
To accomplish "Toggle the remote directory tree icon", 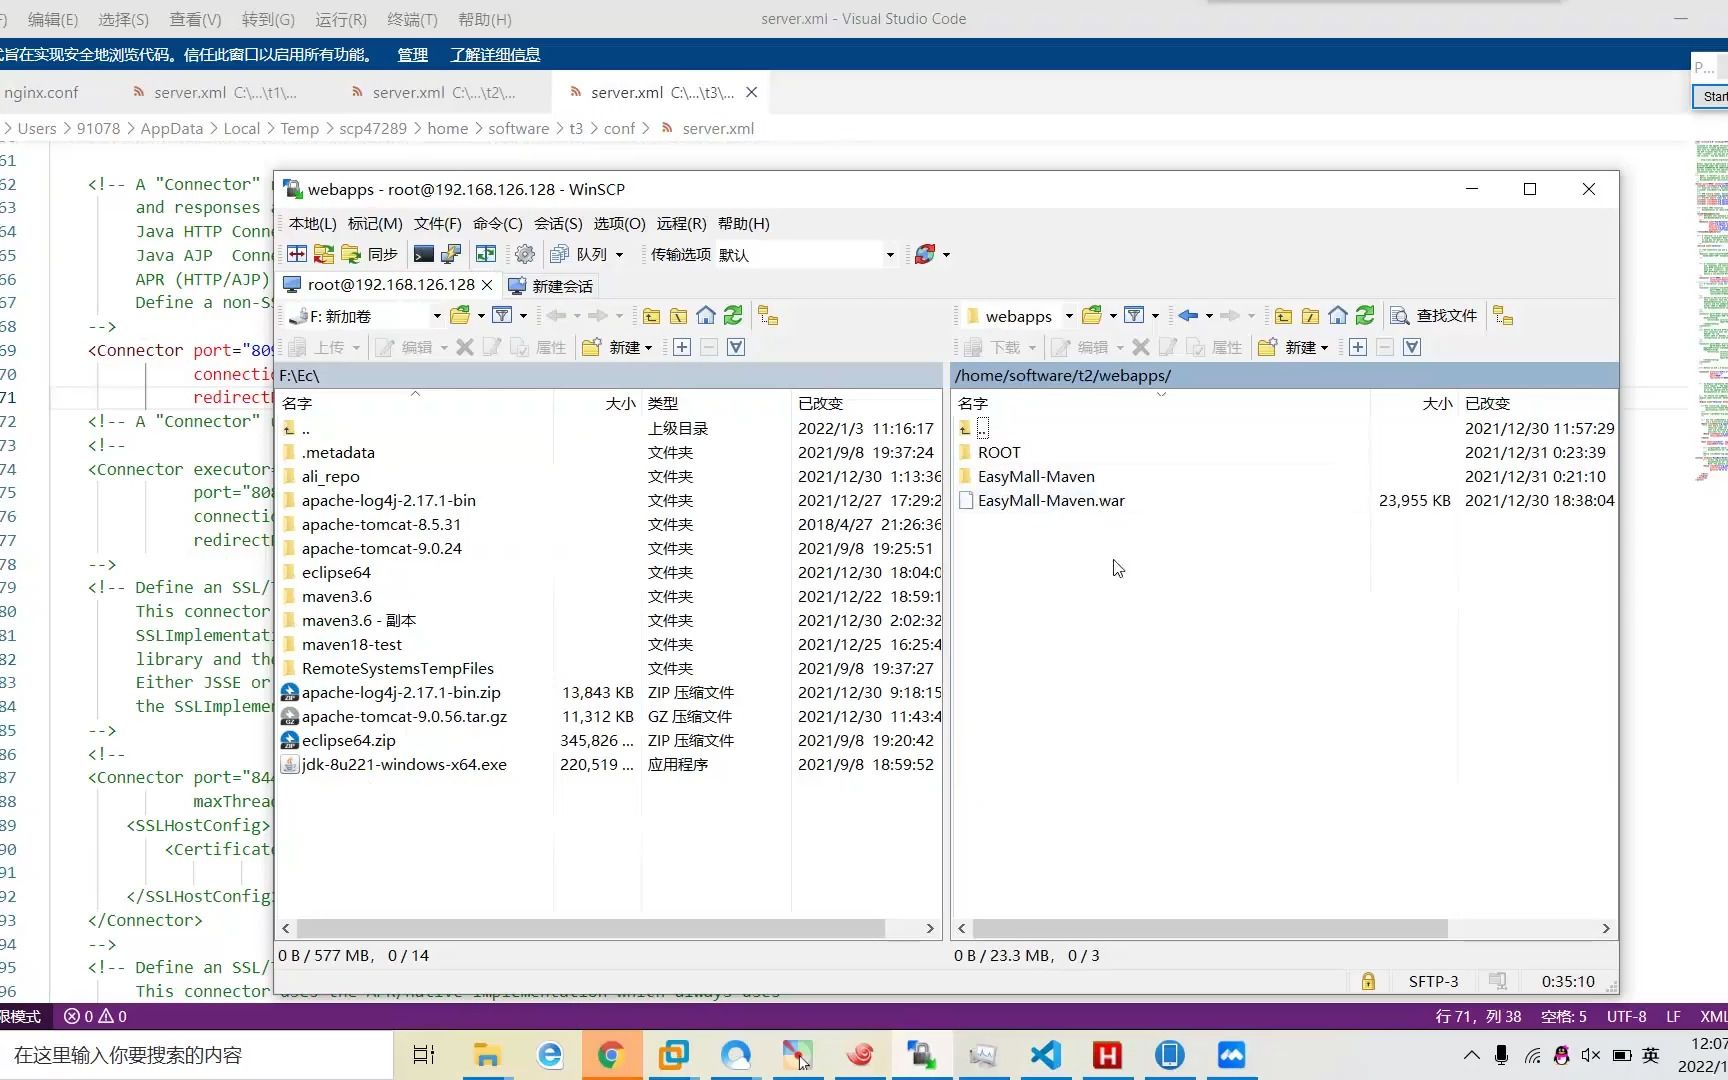I will pyautogui.click(x=1503, y=316).
